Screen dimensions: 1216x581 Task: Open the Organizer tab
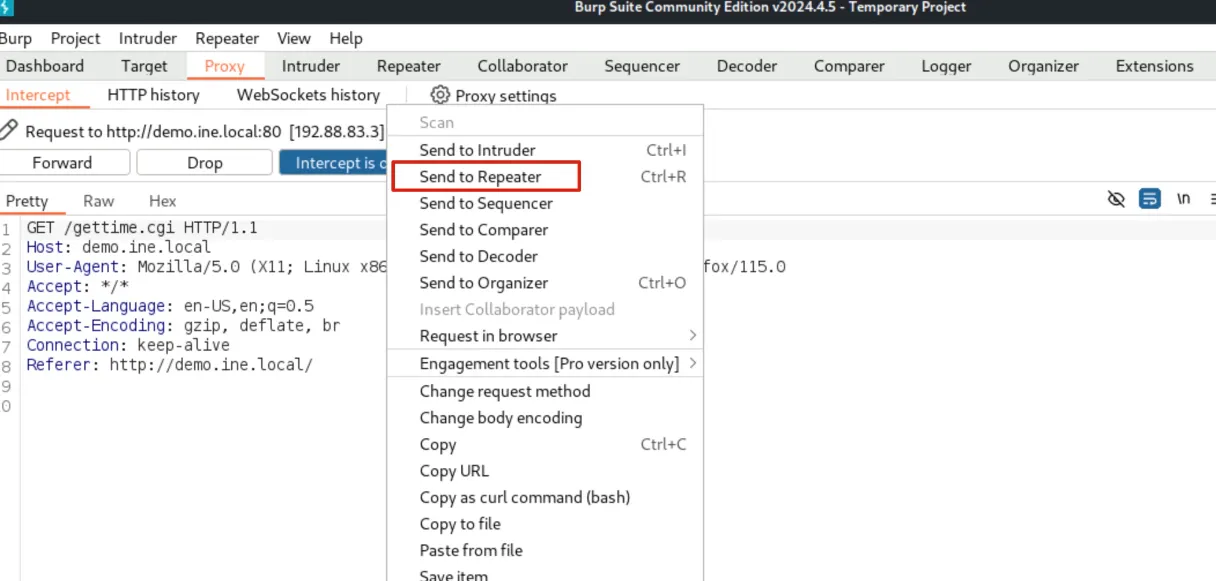tap(1043, 66)
